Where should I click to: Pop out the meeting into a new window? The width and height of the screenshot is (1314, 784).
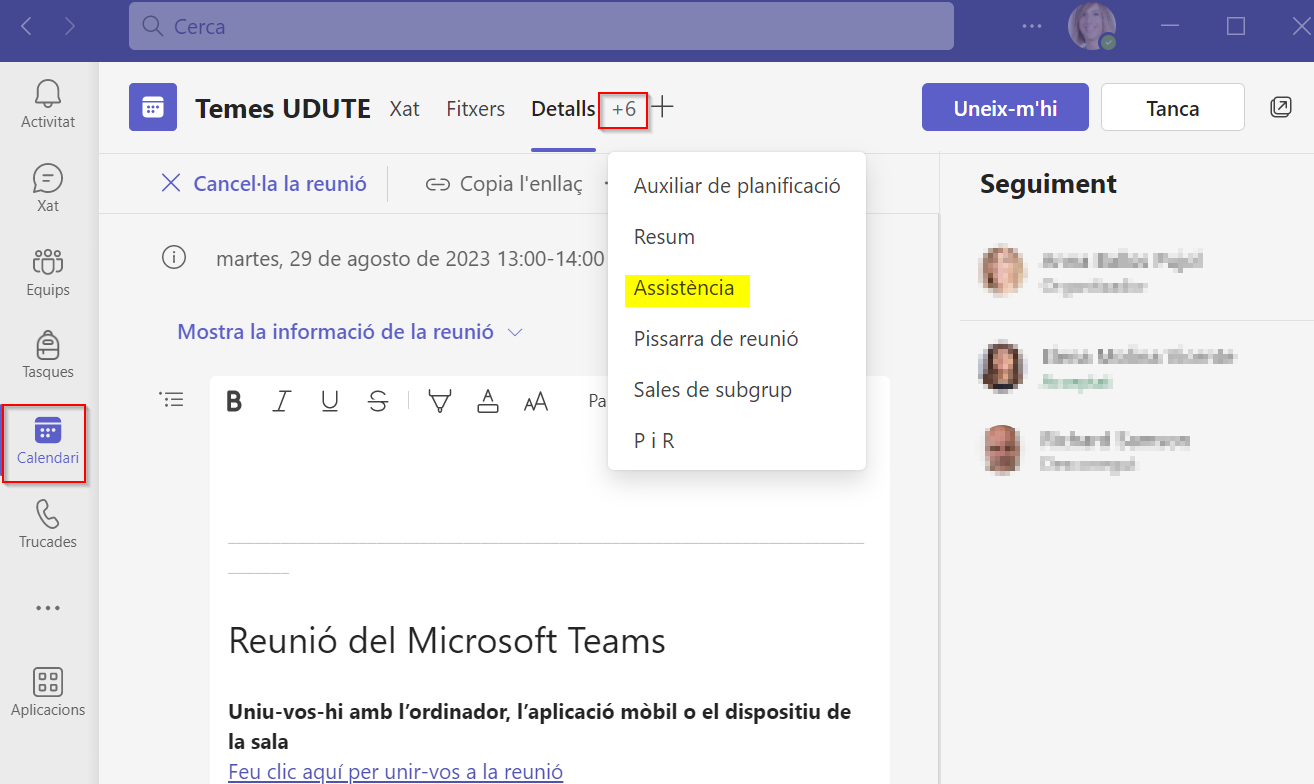(1280, 107)
